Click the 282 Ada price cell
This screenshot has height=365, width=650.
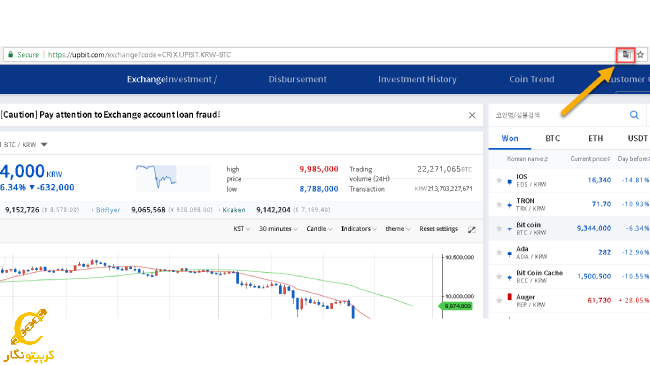[604, 252]
